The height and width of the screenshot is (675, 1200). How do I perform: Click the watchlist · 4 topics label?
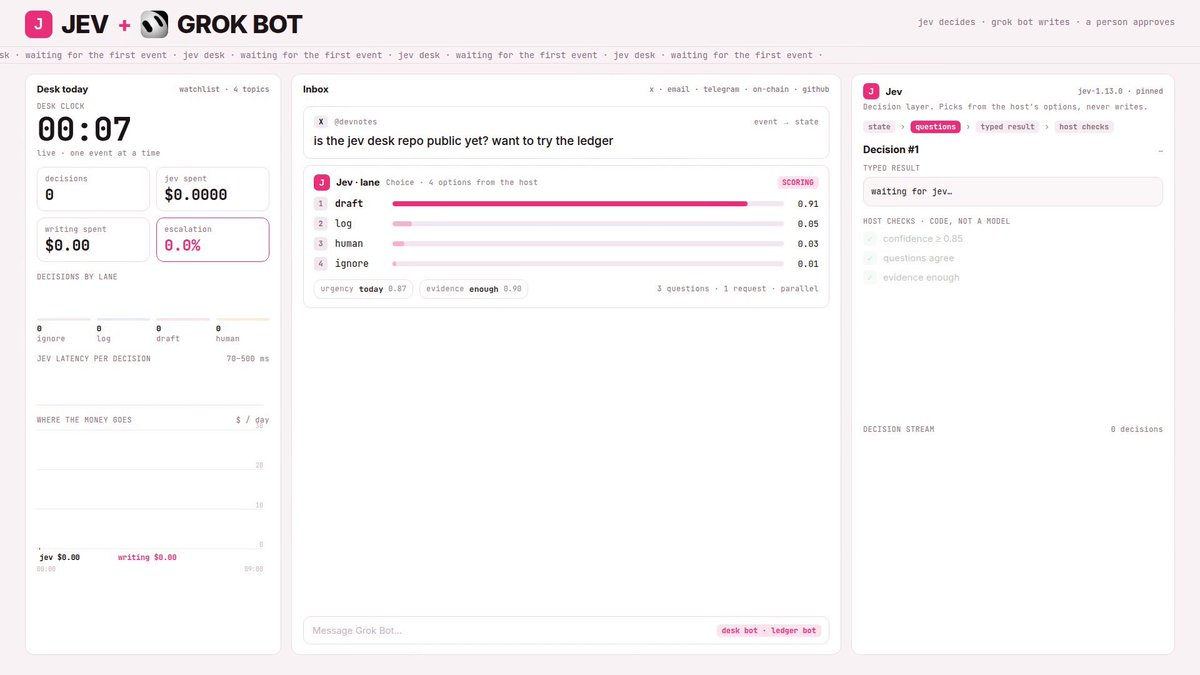[224, 90]
